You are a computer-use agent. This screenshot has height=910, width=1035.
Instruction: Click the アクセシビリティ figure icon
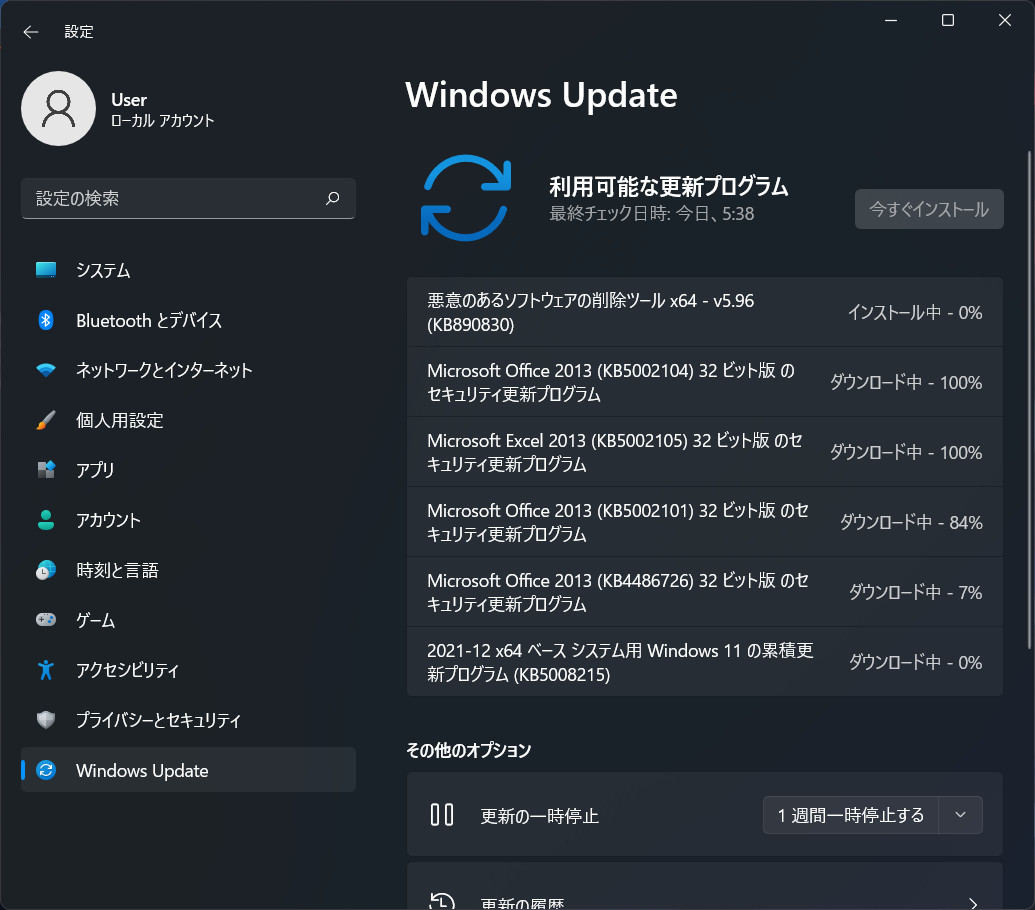(x=46, y=670)
